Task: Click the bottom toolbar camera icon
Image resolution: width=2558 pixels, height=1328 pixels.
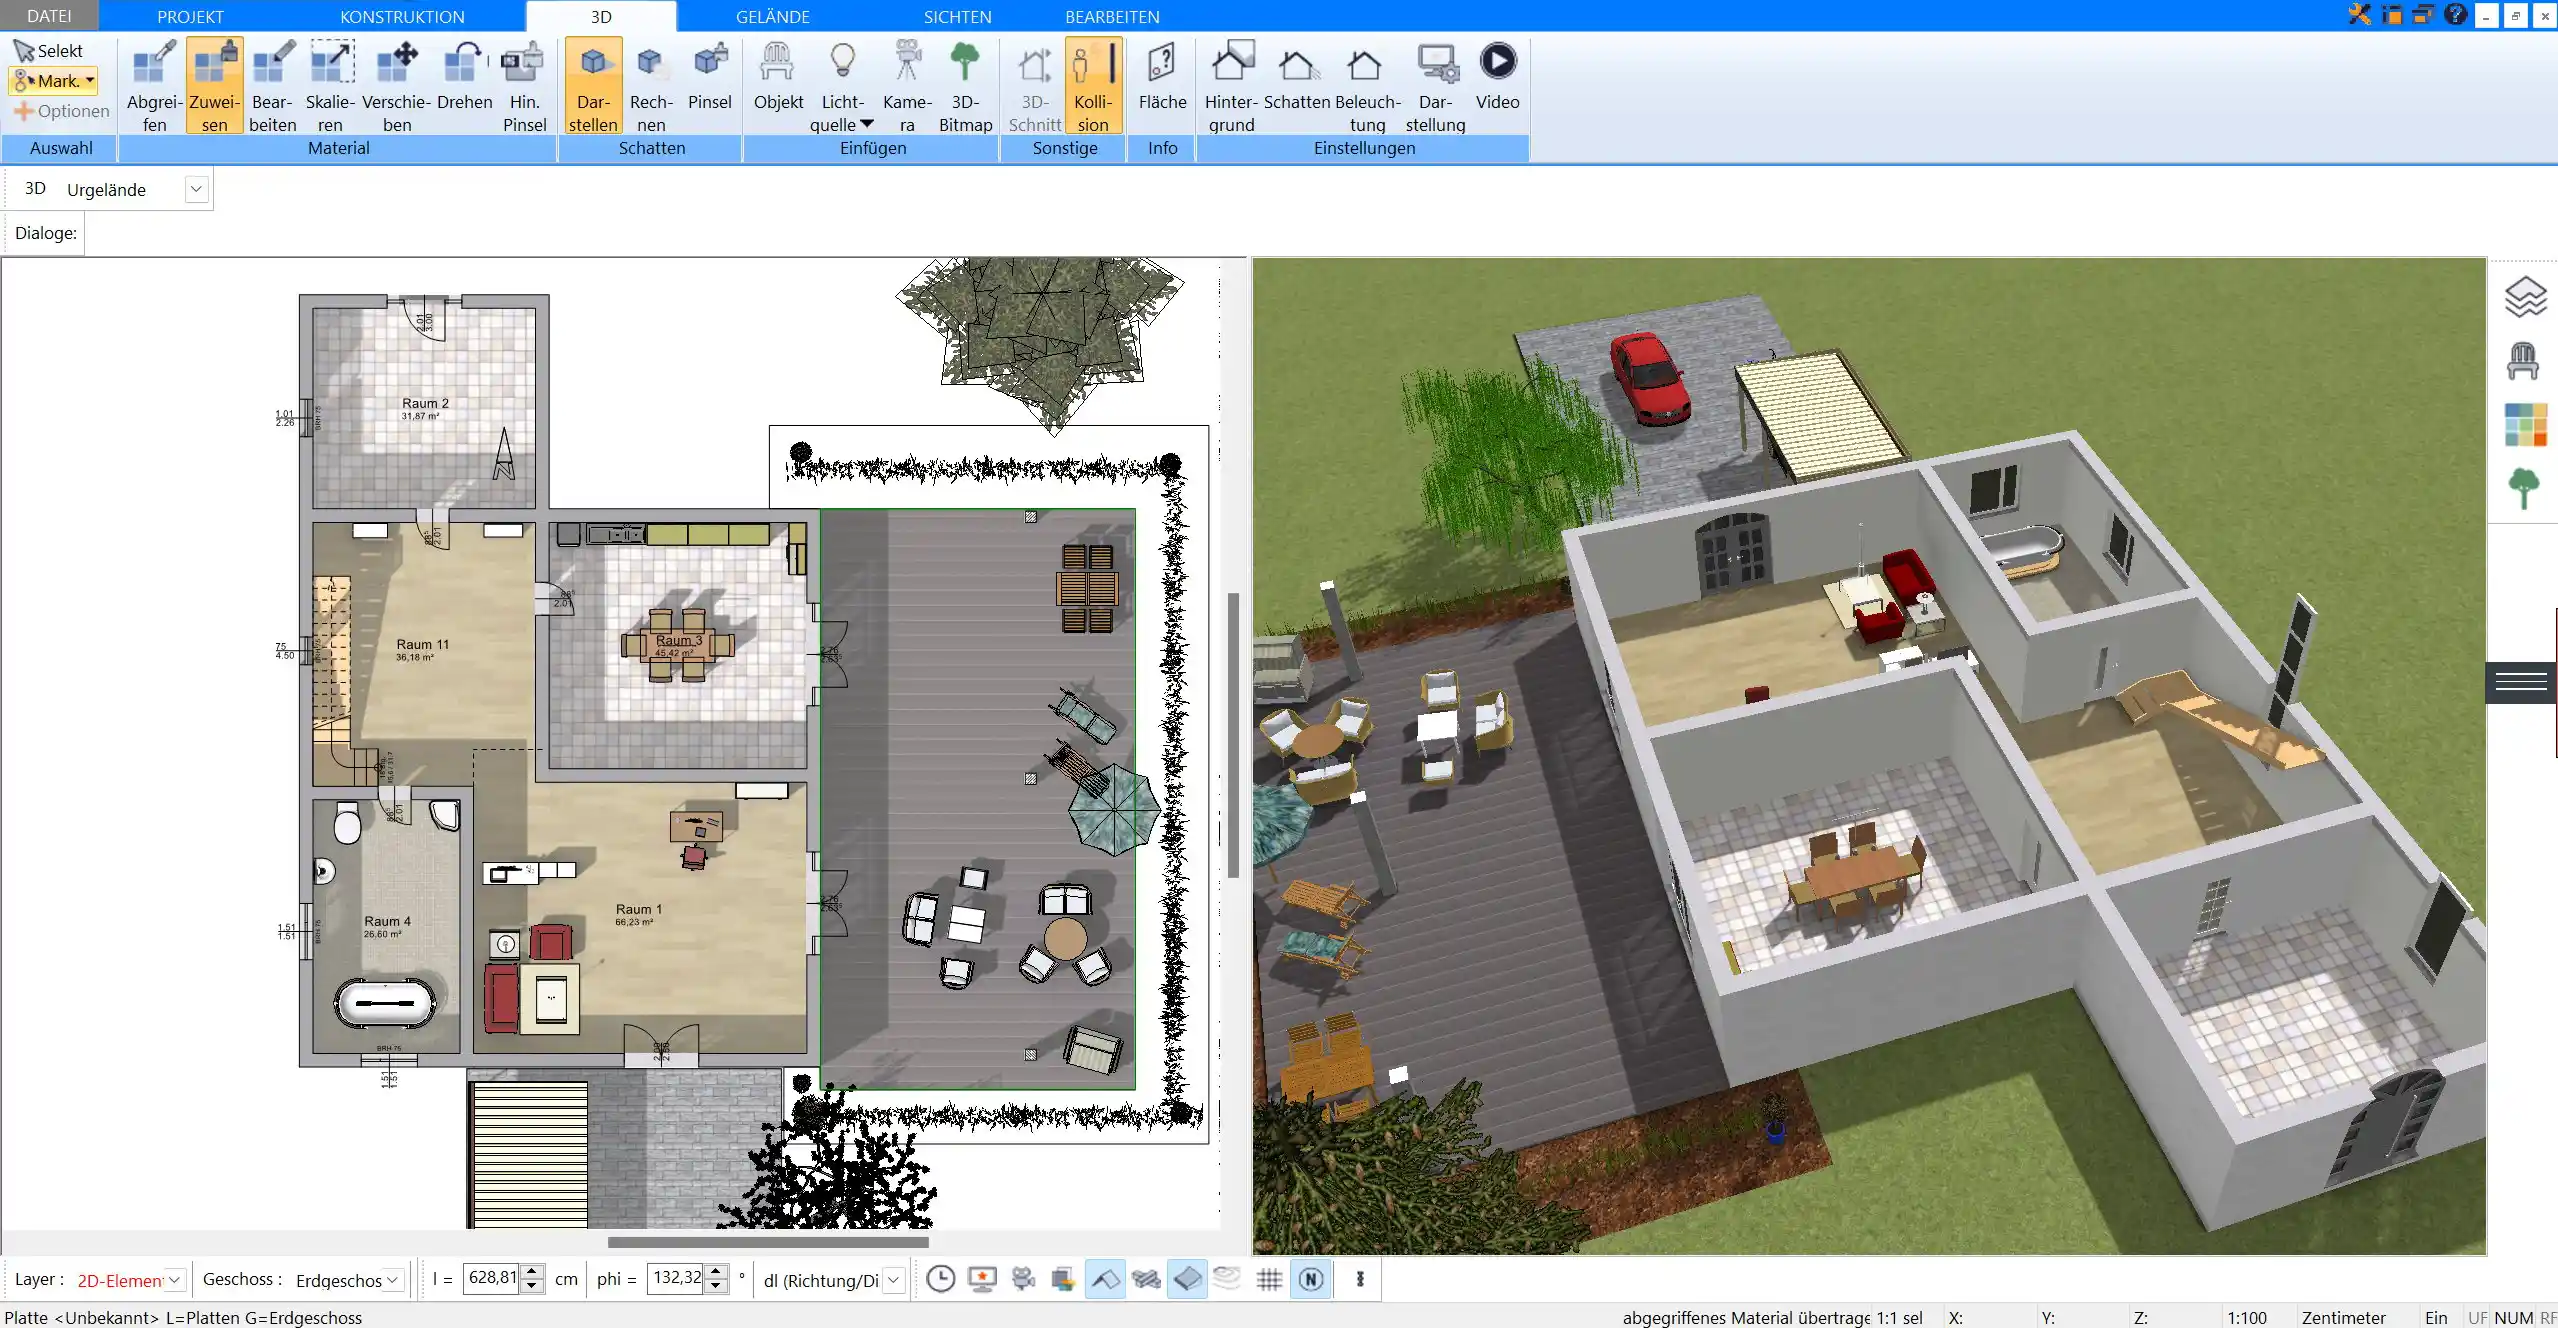Action: [x=1023, y=1279]
